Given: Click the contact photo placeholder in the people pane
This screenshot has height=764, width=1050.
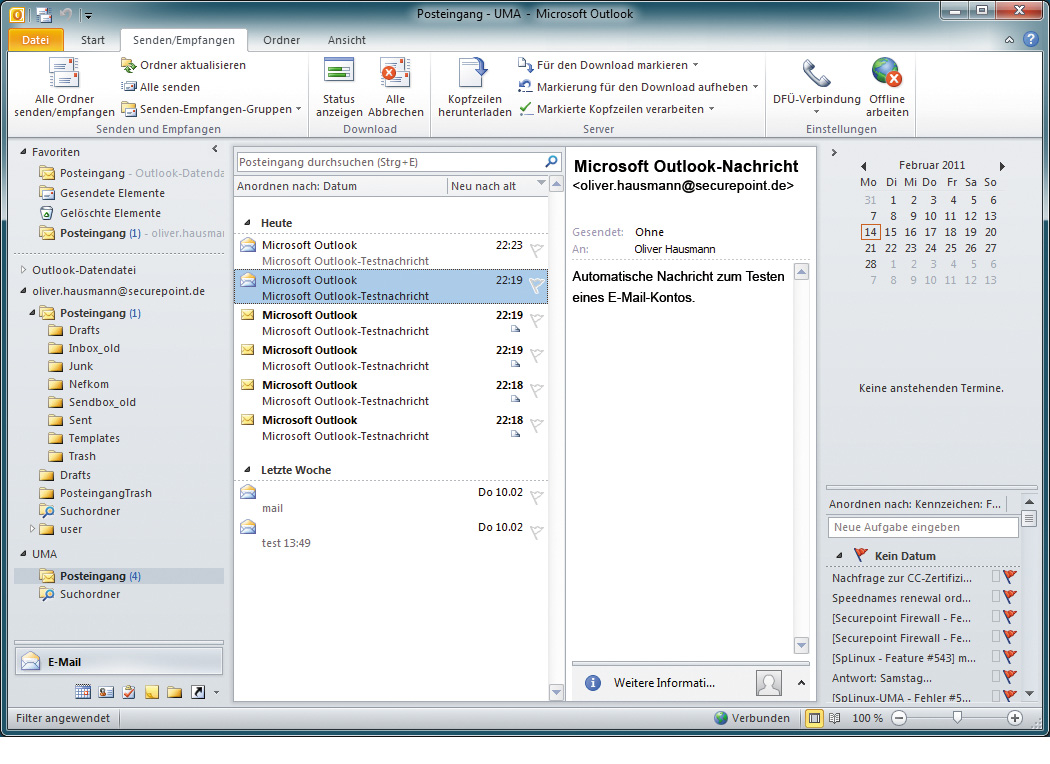Looking at the screenshot, I should [769, 683].
